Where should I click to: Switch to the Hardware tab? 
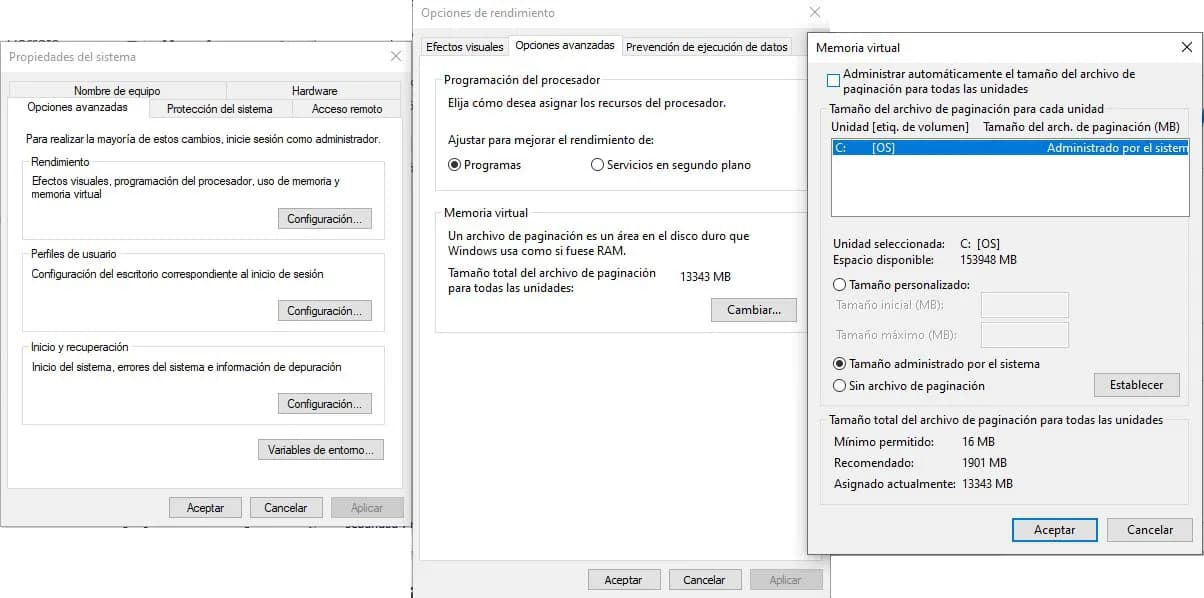coord(315,90)
